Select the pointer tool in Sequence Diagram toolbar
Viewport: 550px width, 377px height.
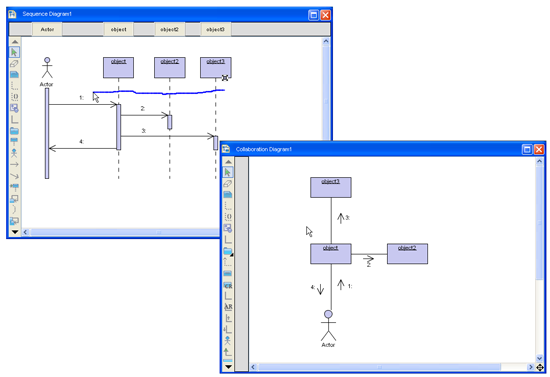coord(14,52)
